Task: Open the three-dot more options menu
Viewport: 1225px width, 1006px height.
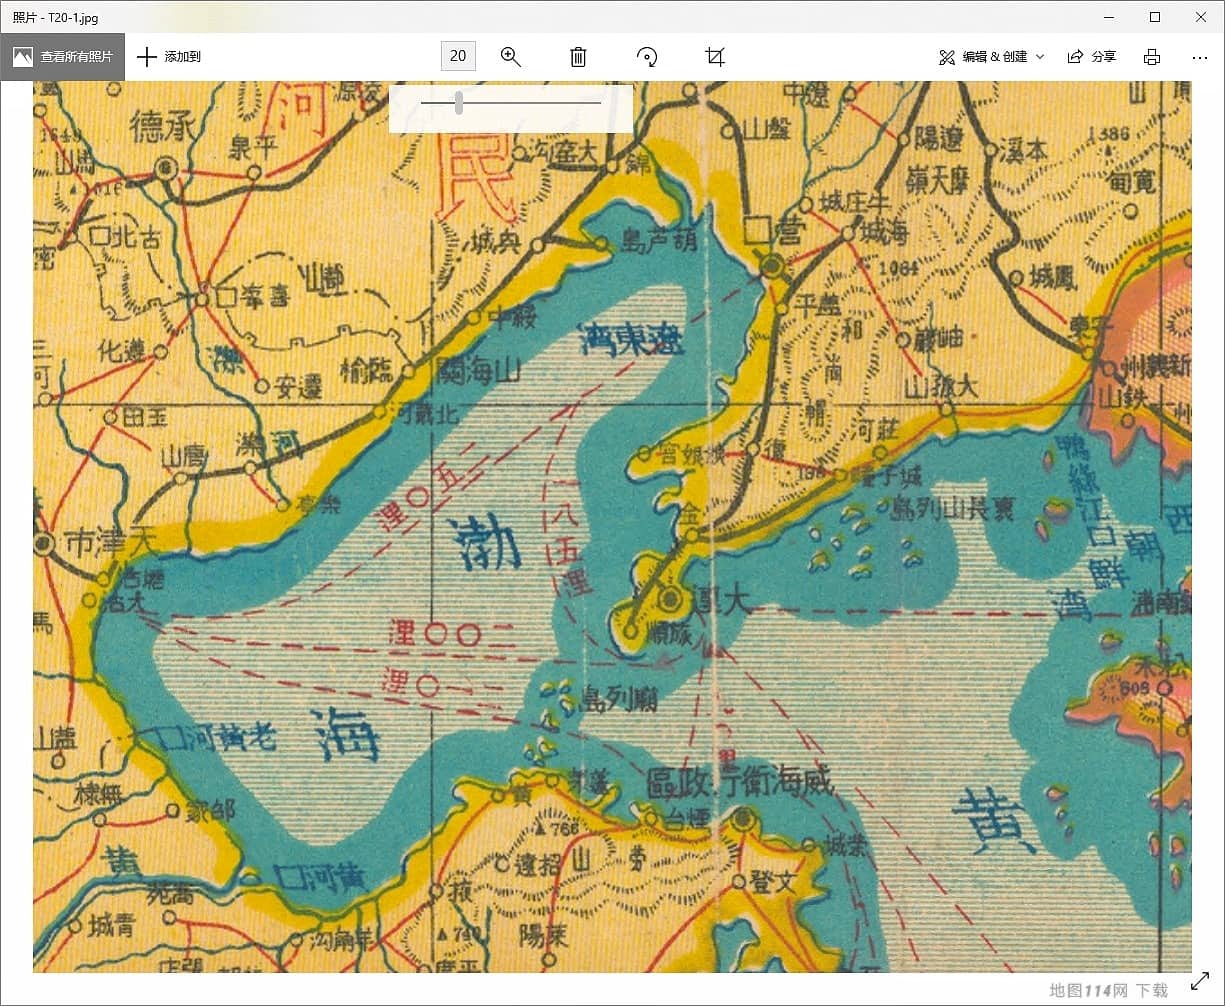Action: click(1200, 57)
